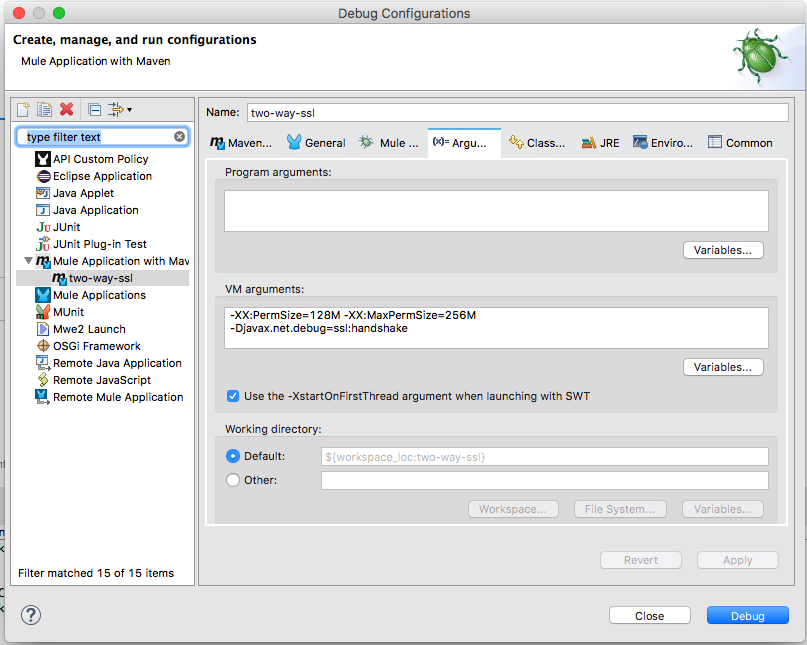807x645 pixels.
Task: Click the new launch configuration icon
Action: (24, 109)
